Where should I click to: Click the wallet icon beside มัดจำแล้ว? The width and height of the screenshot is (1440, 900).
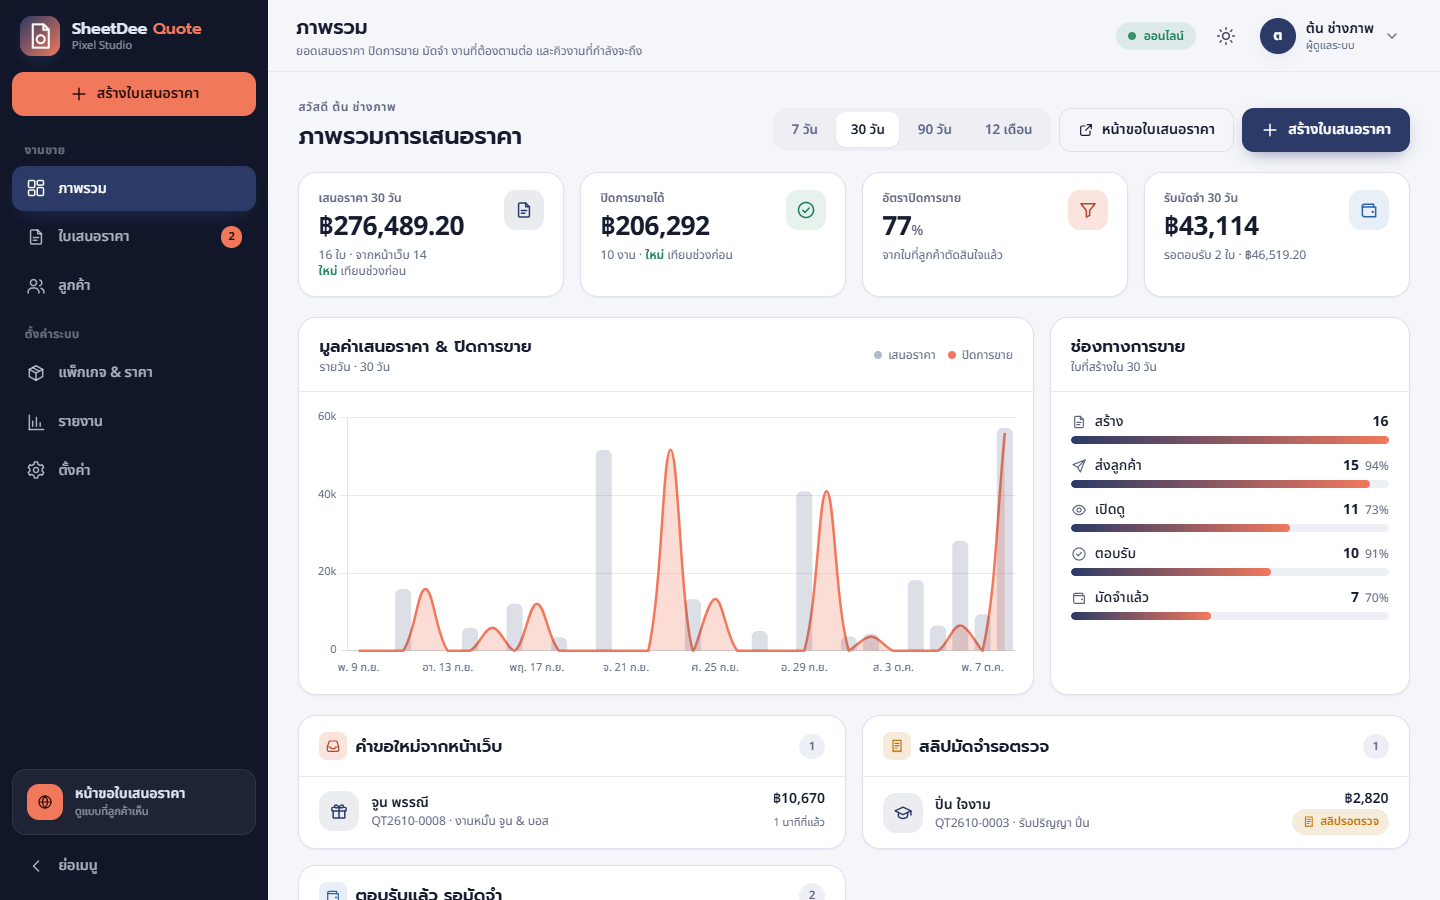1079,598
